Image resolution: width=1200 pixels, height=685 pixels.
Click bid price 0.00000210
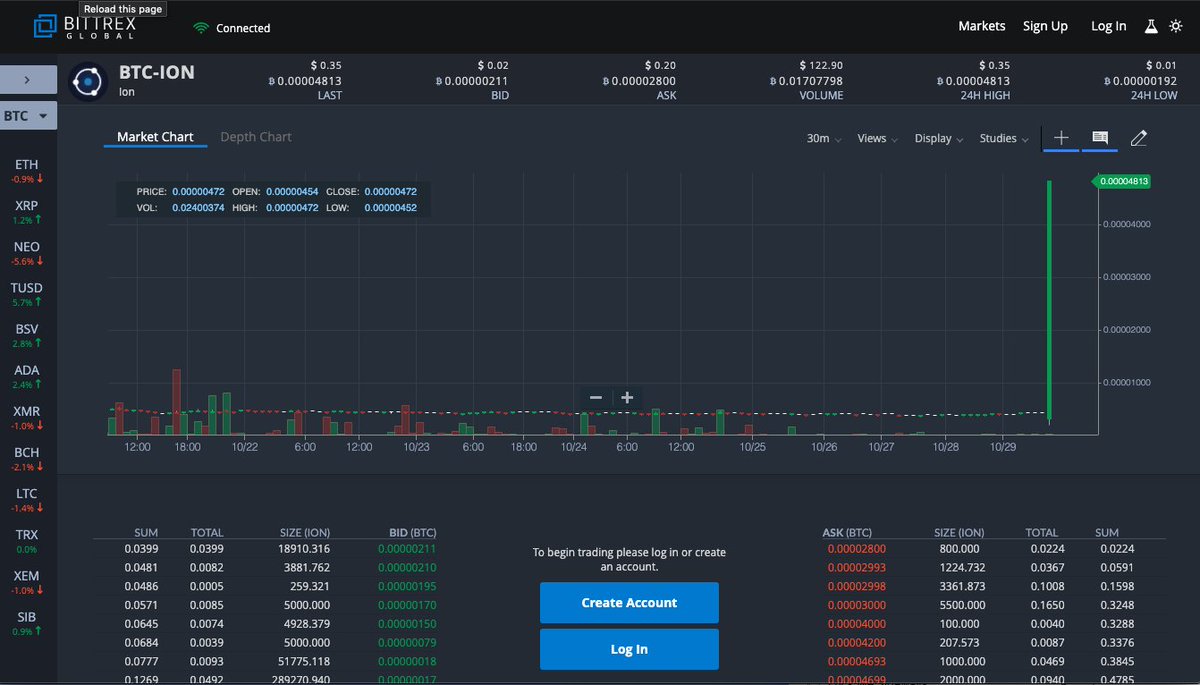[x=408, y=568]
